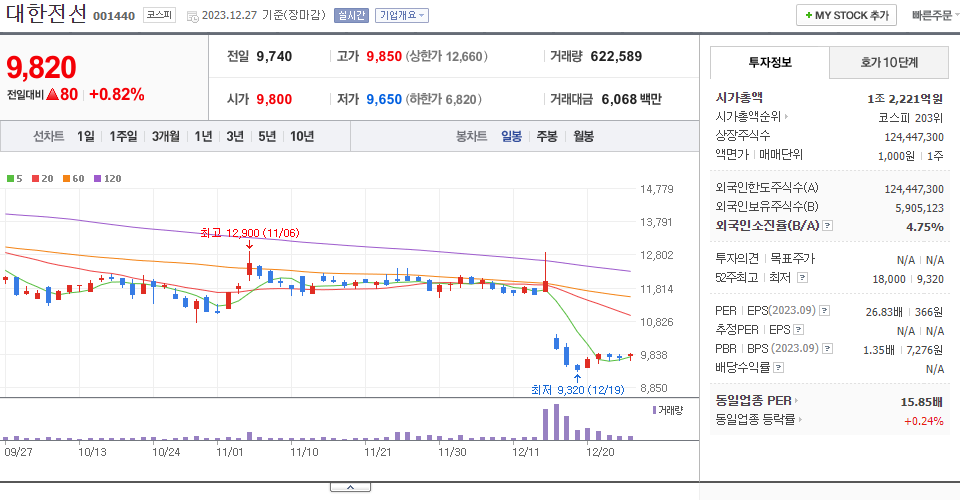The image size is (960, 500).
Task: Expand the 빠른주문 dropdown
Action: point(935,15)
